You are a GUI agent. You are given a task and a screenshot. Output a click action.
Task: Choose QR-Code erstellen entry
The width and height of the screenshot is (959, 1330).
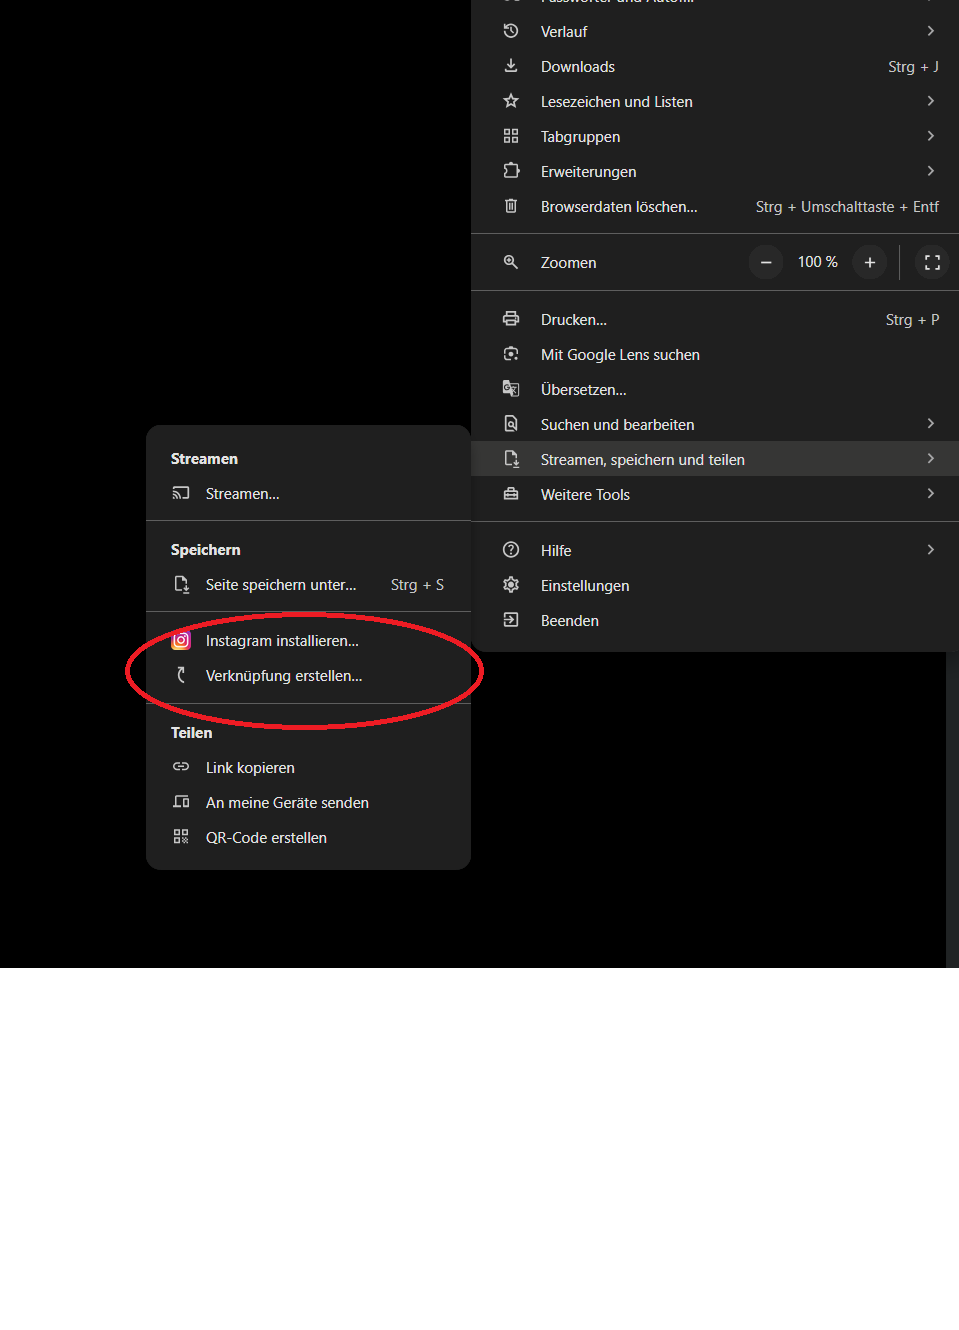click(308, 837)
